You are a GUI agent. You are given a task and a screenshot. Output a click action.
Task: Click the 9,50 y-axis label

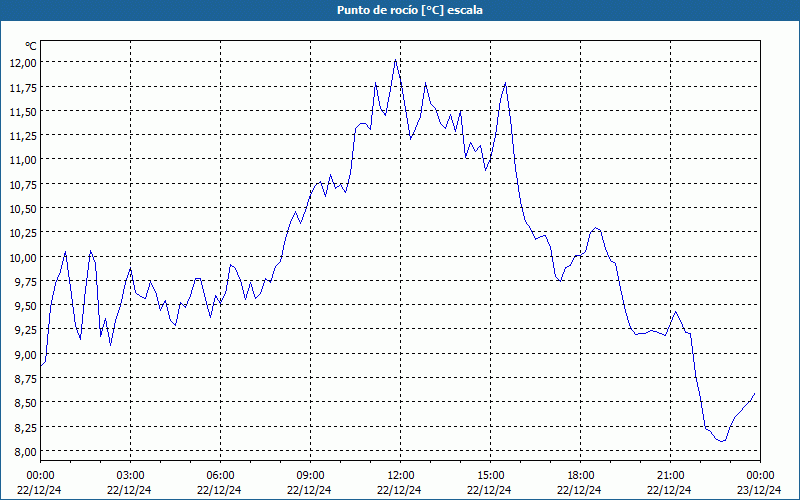pyautogui.click(x=26, y=306)
